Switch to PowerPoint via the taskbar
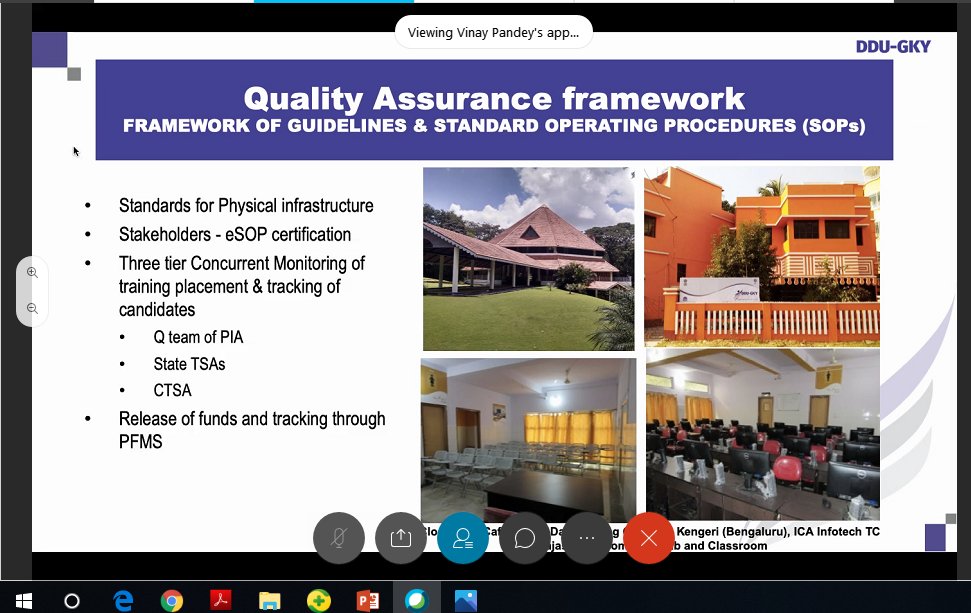Image resolution: width=971 pixels, height=613 pixels. point(367,600)
